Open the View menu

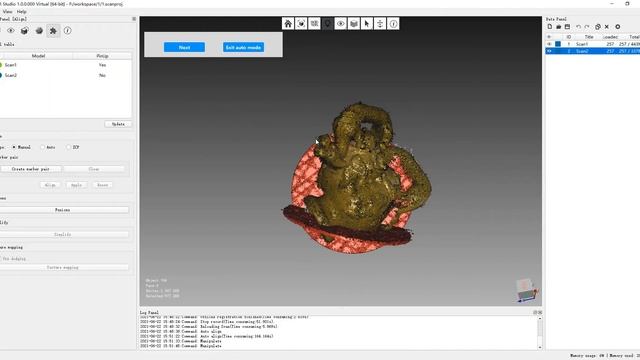(x=7, y=12)
